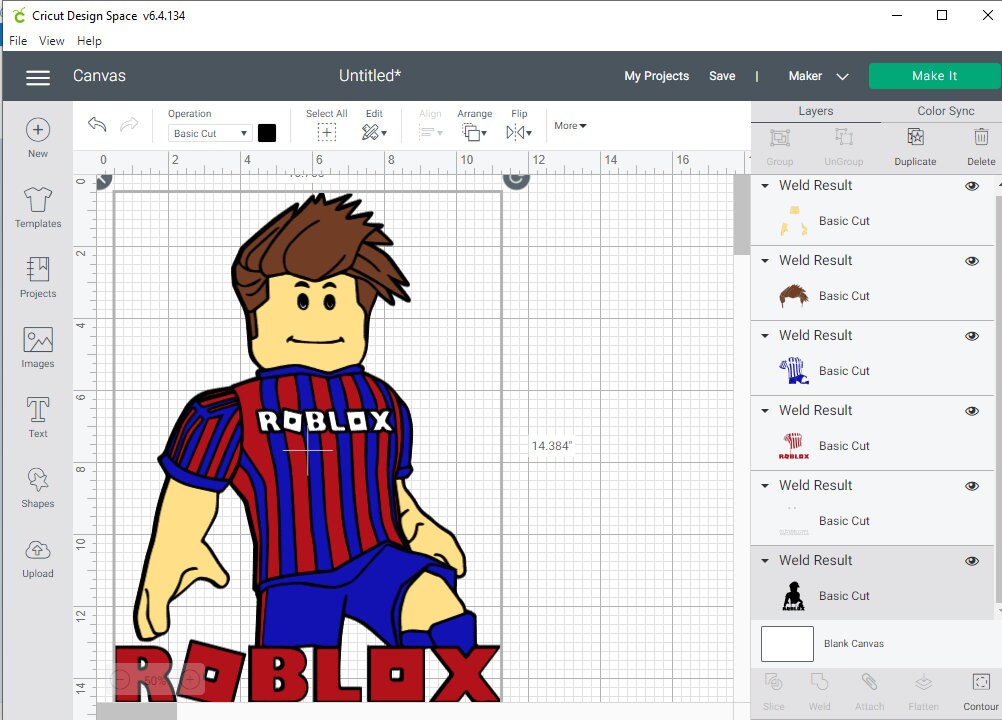This screenshot has width=1002, height=720.
Task: Click the Delete trash icon
Action: pos(981,137)
